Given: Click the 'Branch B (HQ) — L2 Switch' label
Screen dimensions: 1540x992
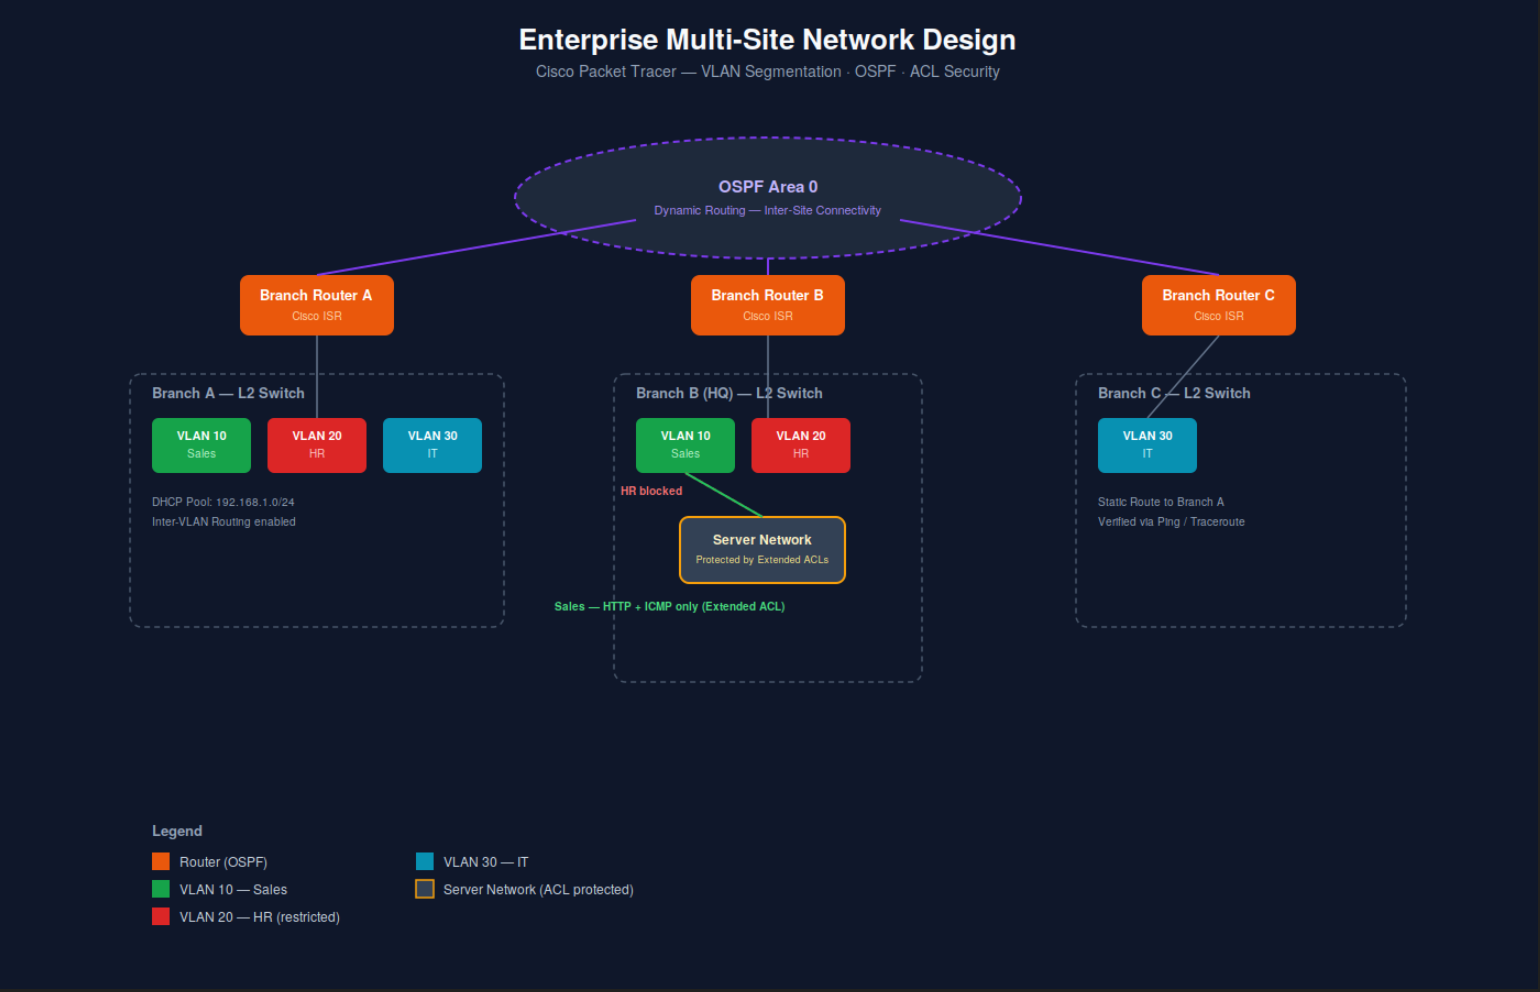Looking at the screenshot, I should pos(729,393).
